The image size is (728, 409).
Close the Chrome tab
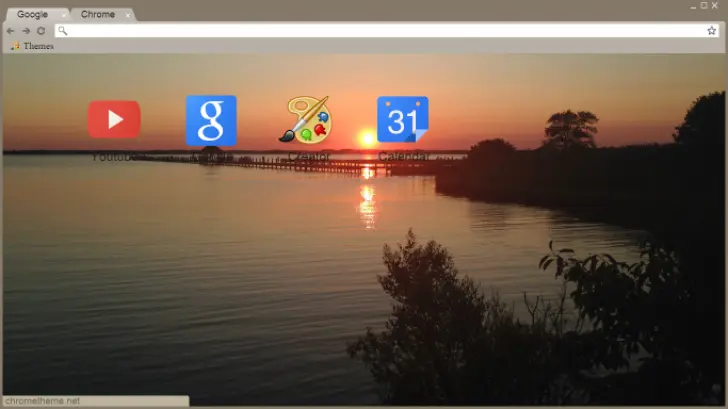(x=129, y=15)
